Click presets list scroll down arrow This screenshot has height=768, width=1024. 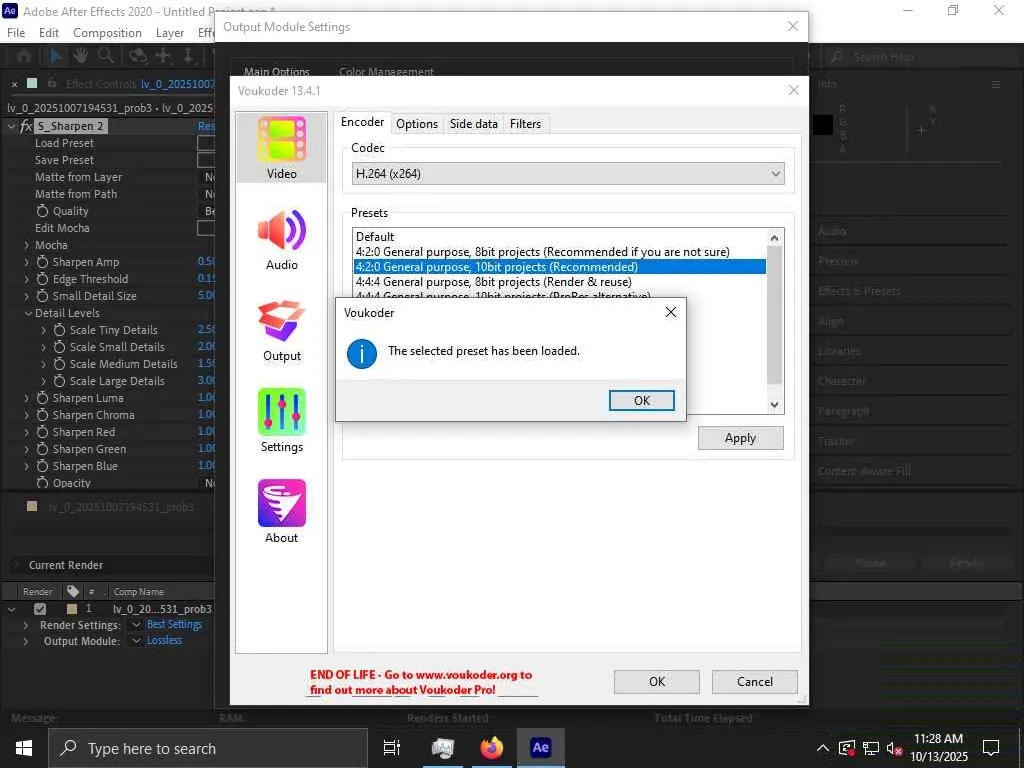(x=775, y=404)
